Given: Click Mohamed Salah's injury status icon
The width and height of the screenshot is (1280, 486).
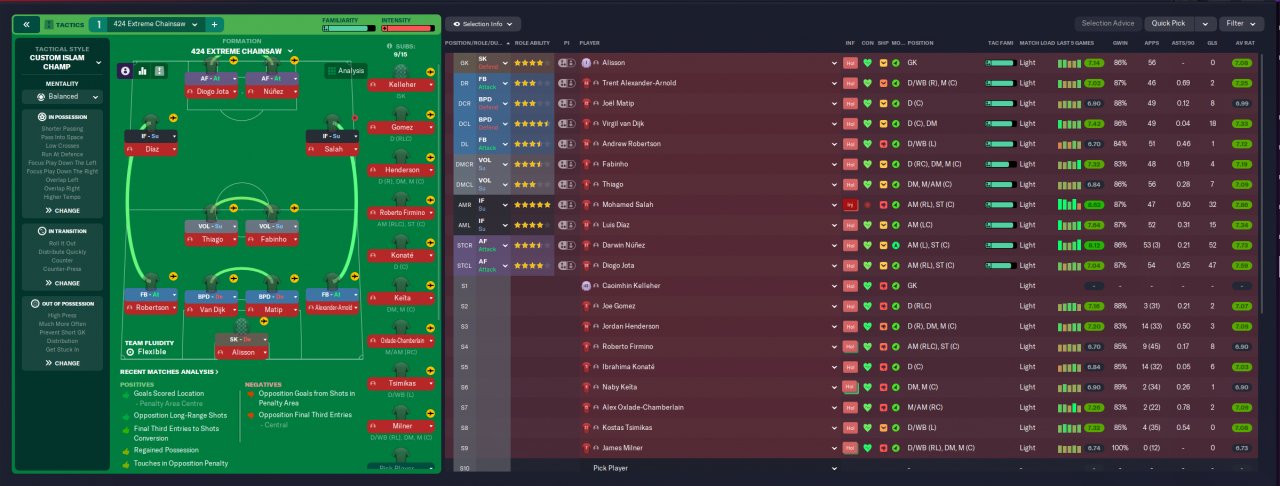Looking at the screenshot, I should tap(851, 205).
